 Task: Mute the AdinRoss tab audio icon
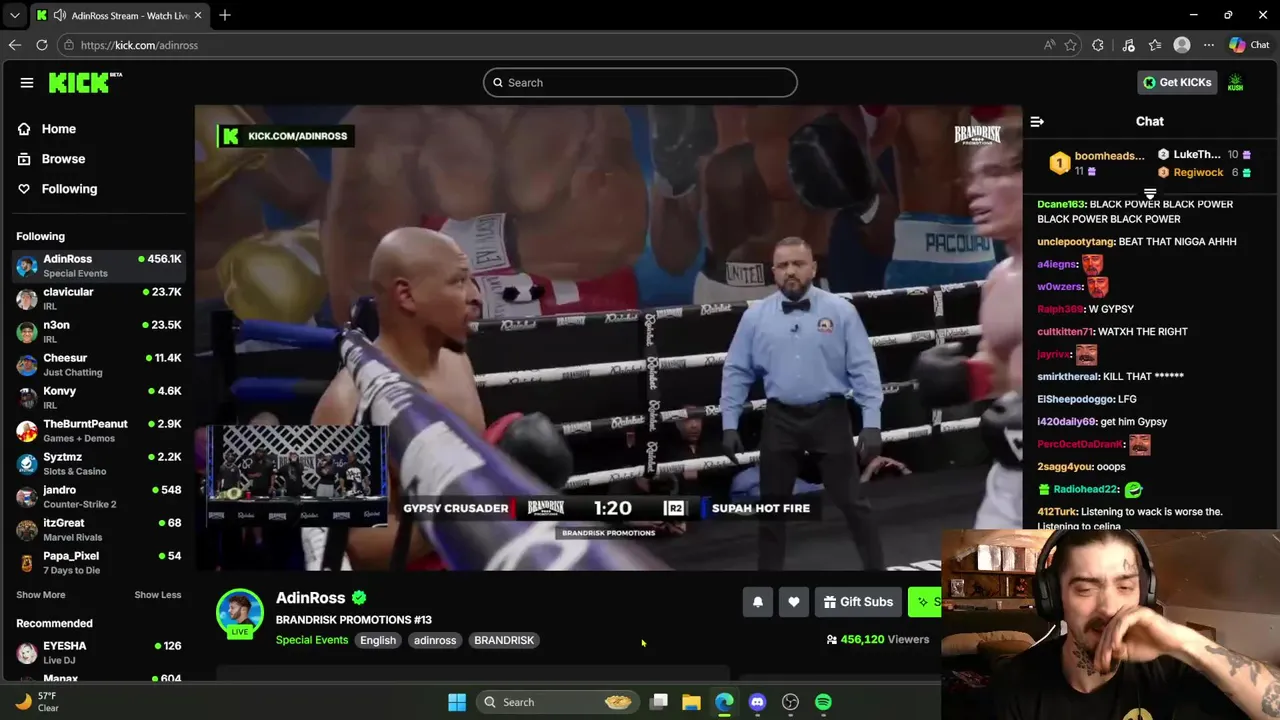coord(60,15)
